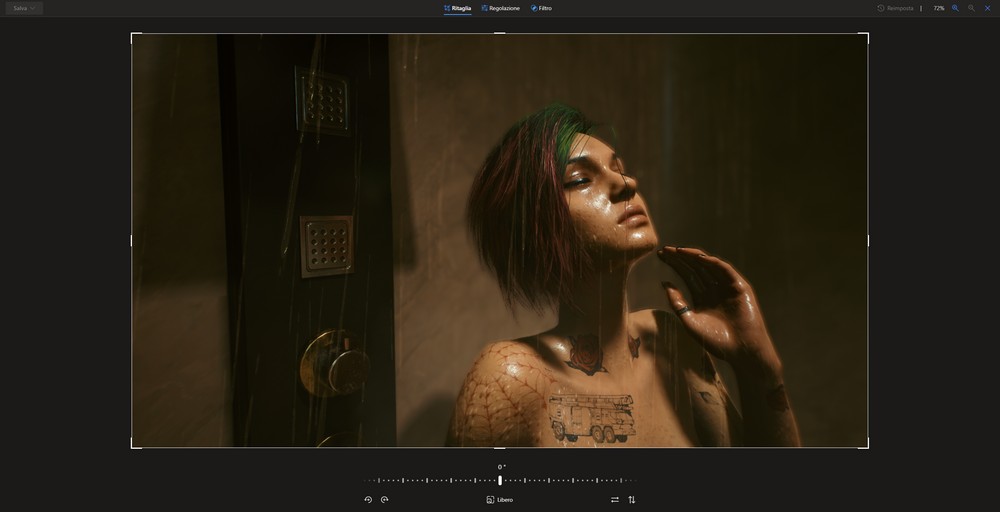Open the Salva dropdown menu

(24, 8)
